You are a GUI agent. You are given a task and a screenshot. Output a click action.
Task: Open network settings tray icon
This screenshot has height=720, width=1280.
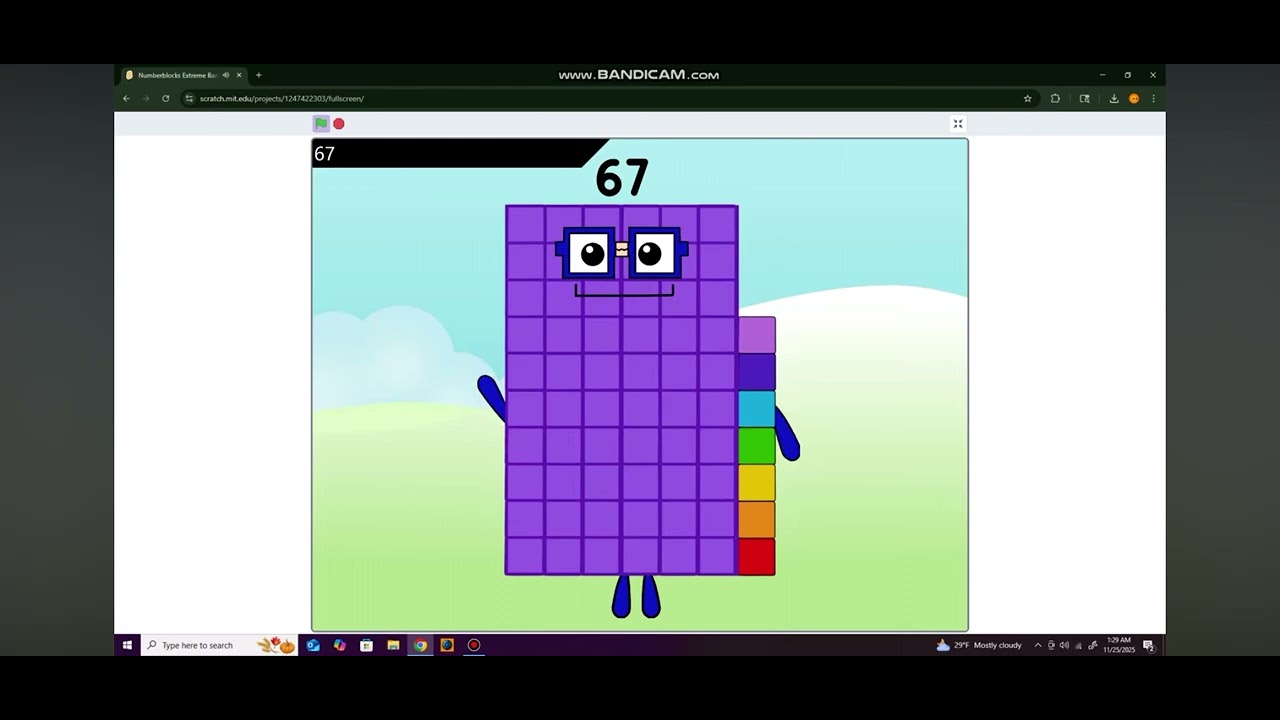tap(1078, 645)
